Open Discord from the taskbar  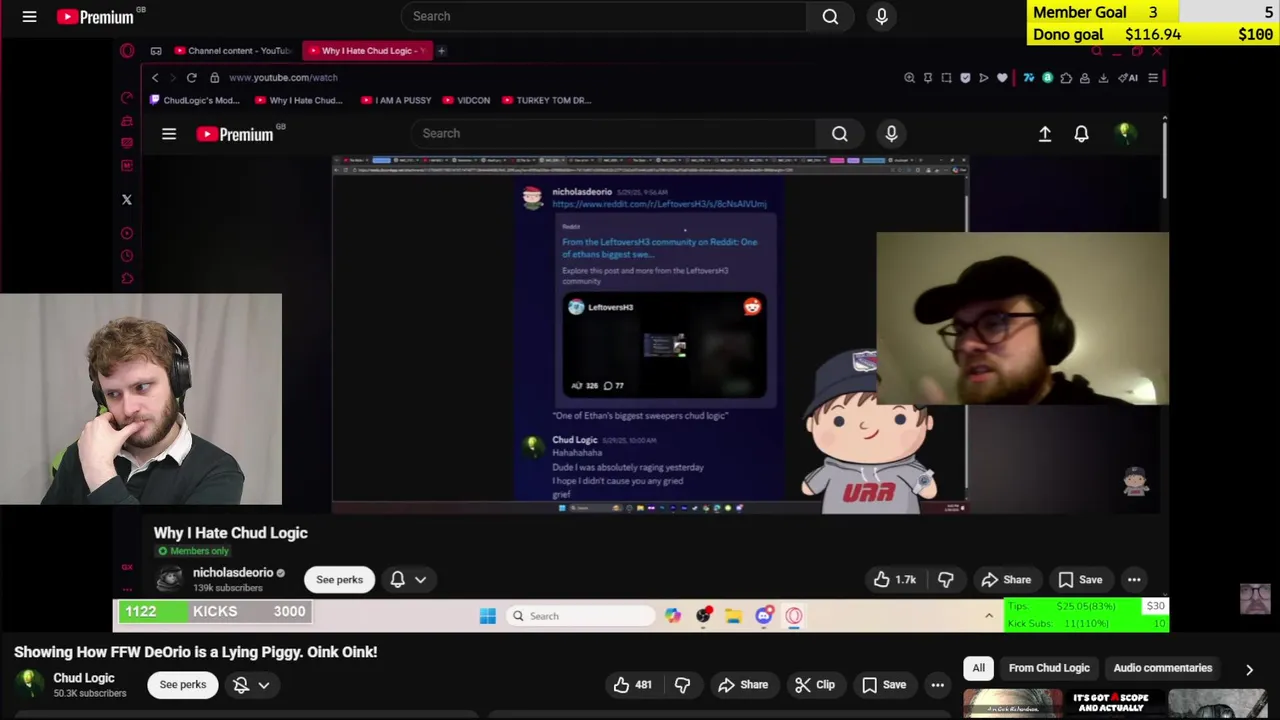764,616
